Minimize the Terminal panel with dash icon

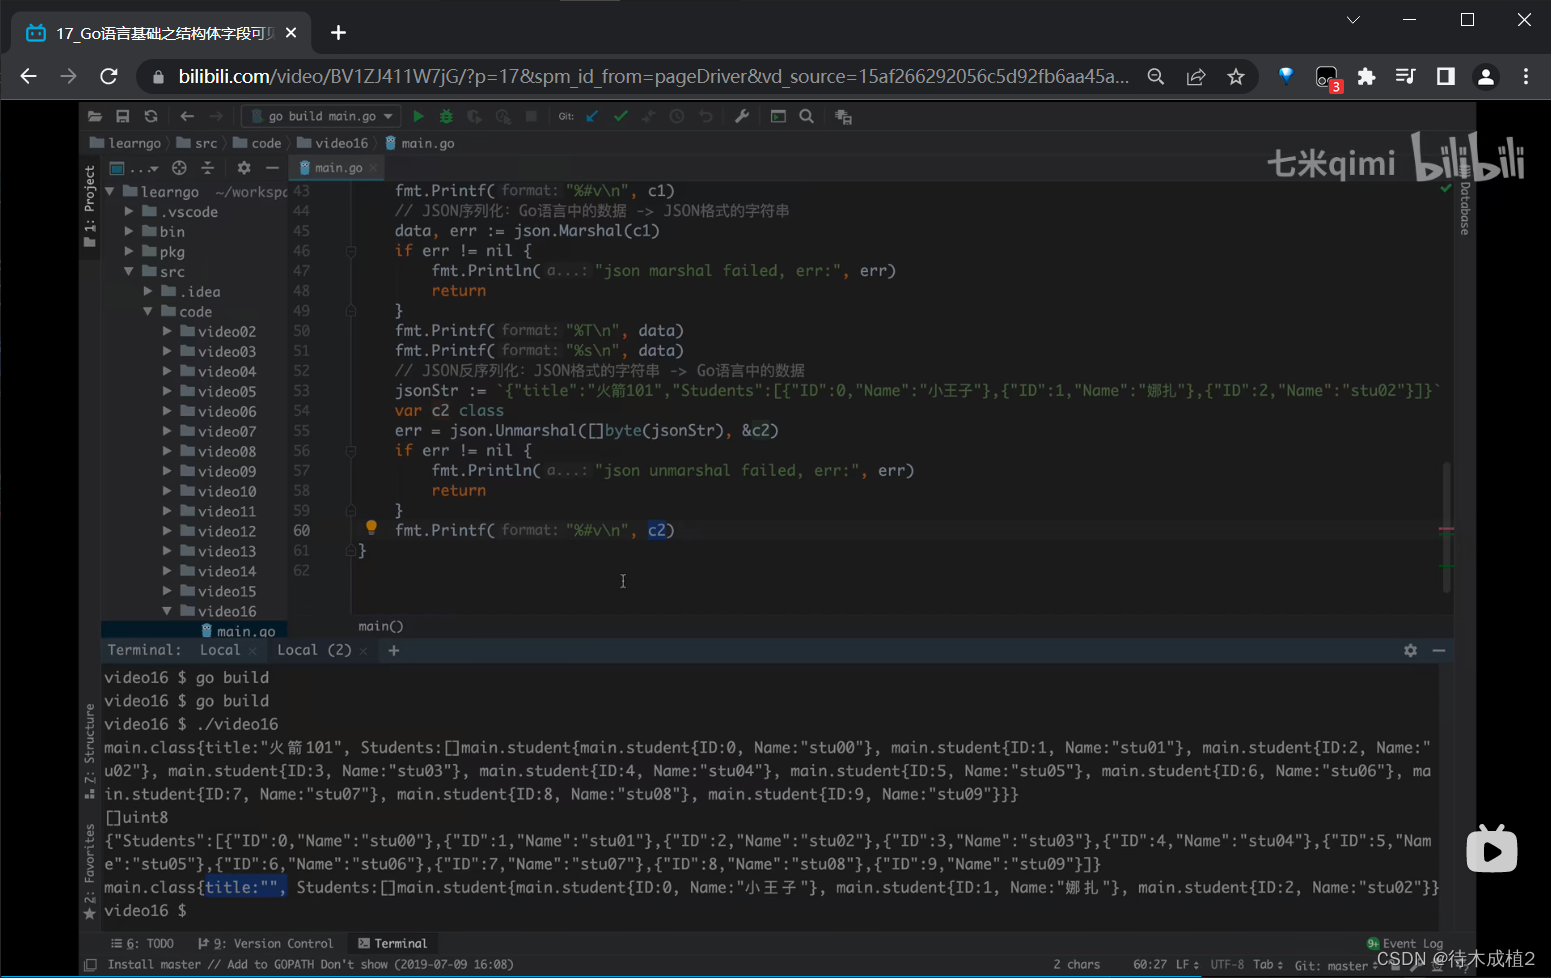1439,650
